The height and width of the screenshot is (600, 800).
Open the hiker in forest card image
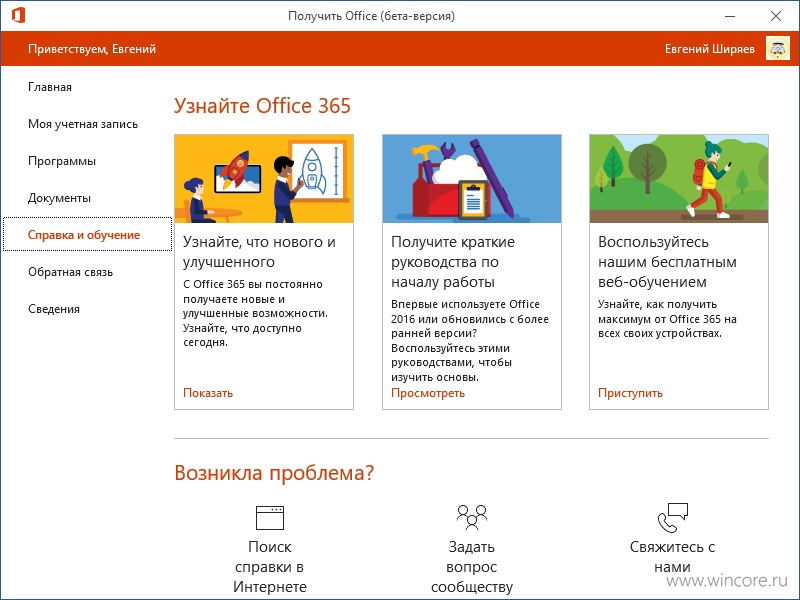[x=679, y=179]
